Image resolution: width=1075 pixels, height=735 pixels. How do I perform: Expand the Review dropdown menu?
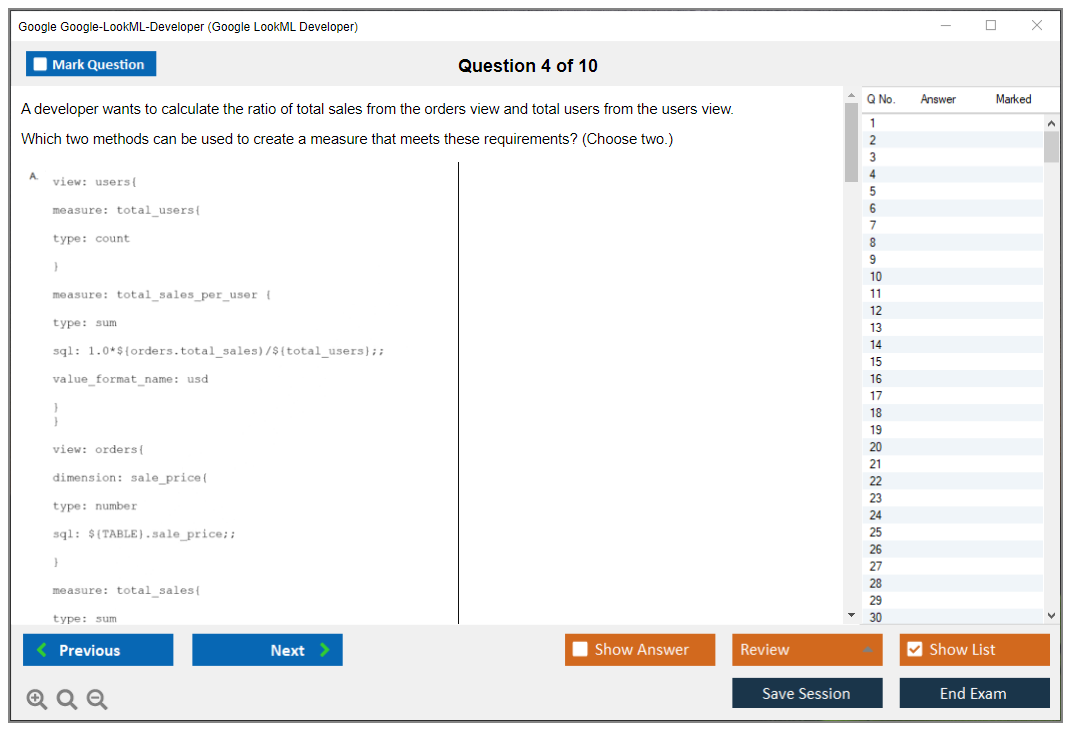(x=866, y=650)
